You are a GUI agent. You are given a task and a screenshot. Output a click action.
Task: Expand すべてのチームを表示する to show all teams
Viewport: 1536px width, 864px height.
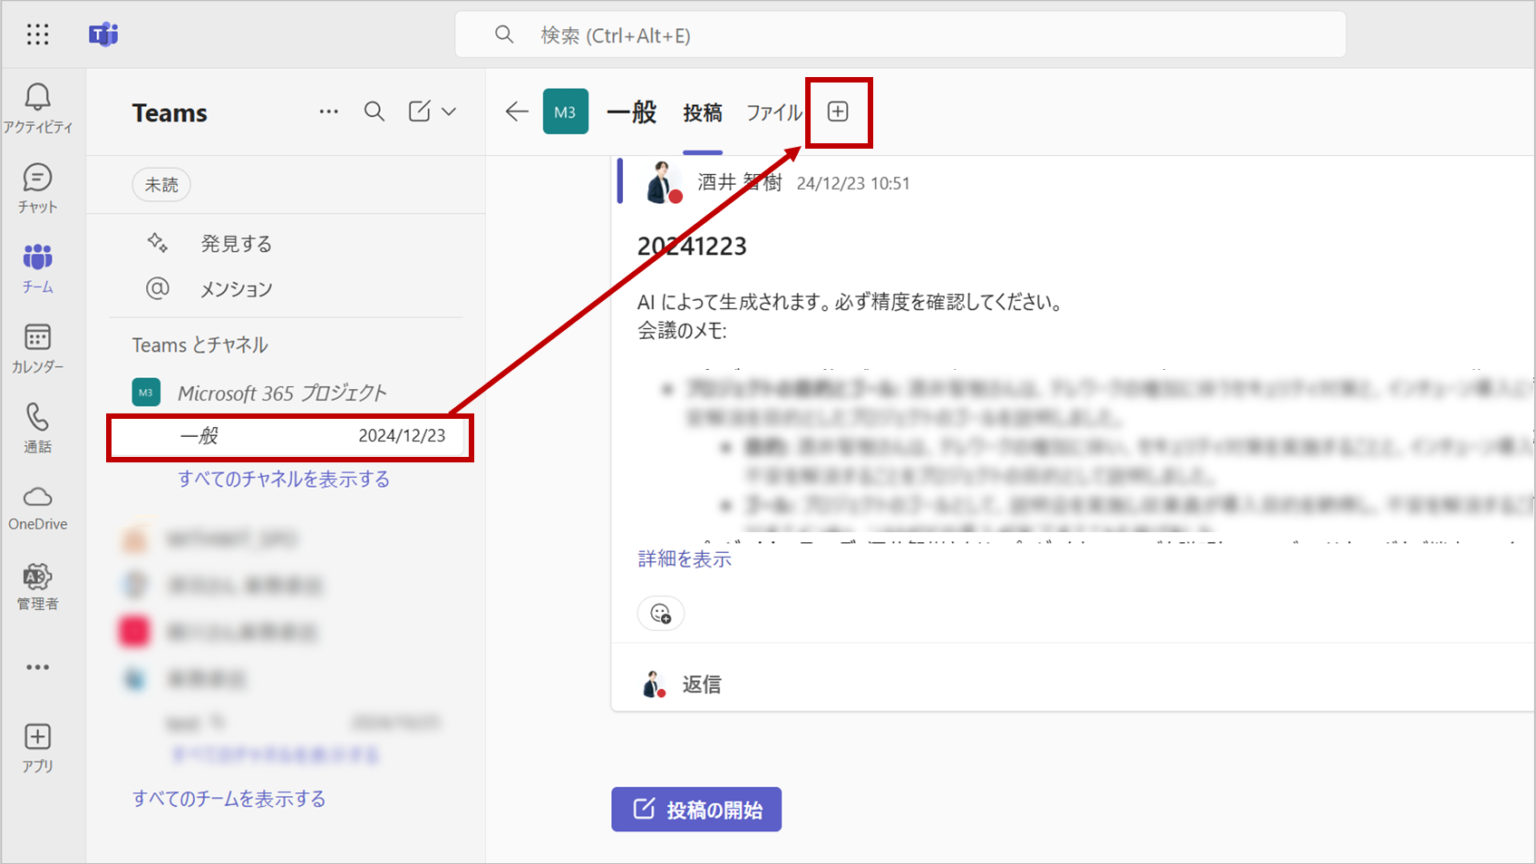[228, 798]
